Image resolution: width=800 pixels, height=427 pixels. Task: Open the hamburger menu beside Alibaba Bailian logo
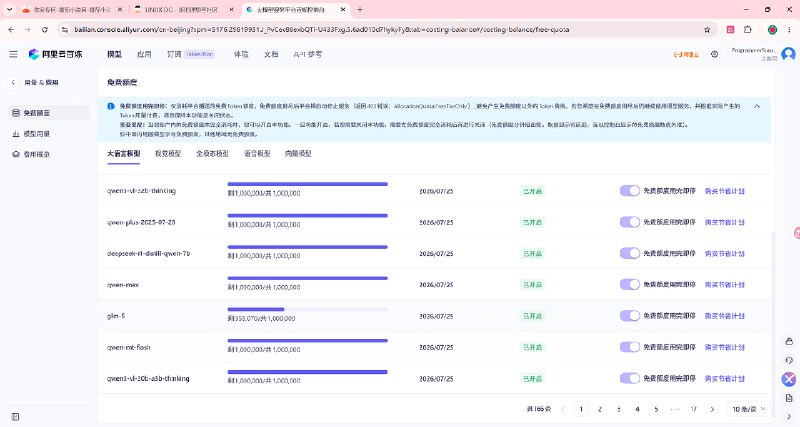coord(13,54)
